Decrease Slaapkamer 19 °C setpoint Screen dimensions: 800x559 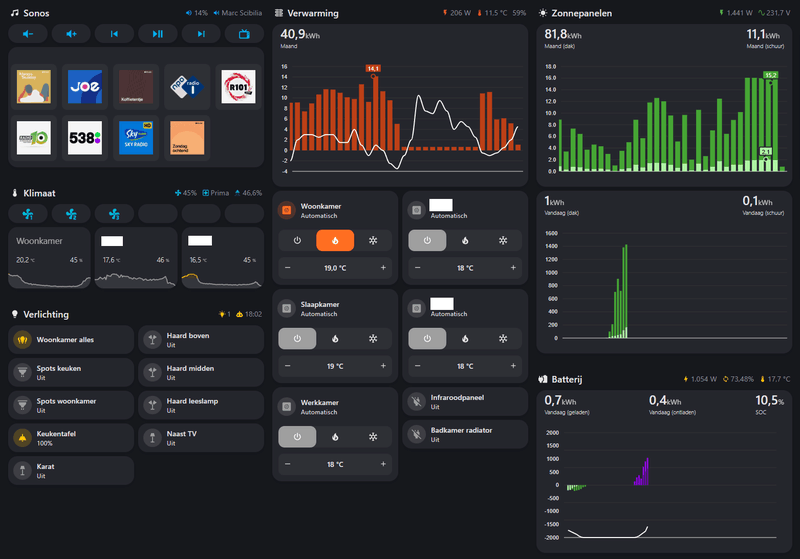[288, 366]
